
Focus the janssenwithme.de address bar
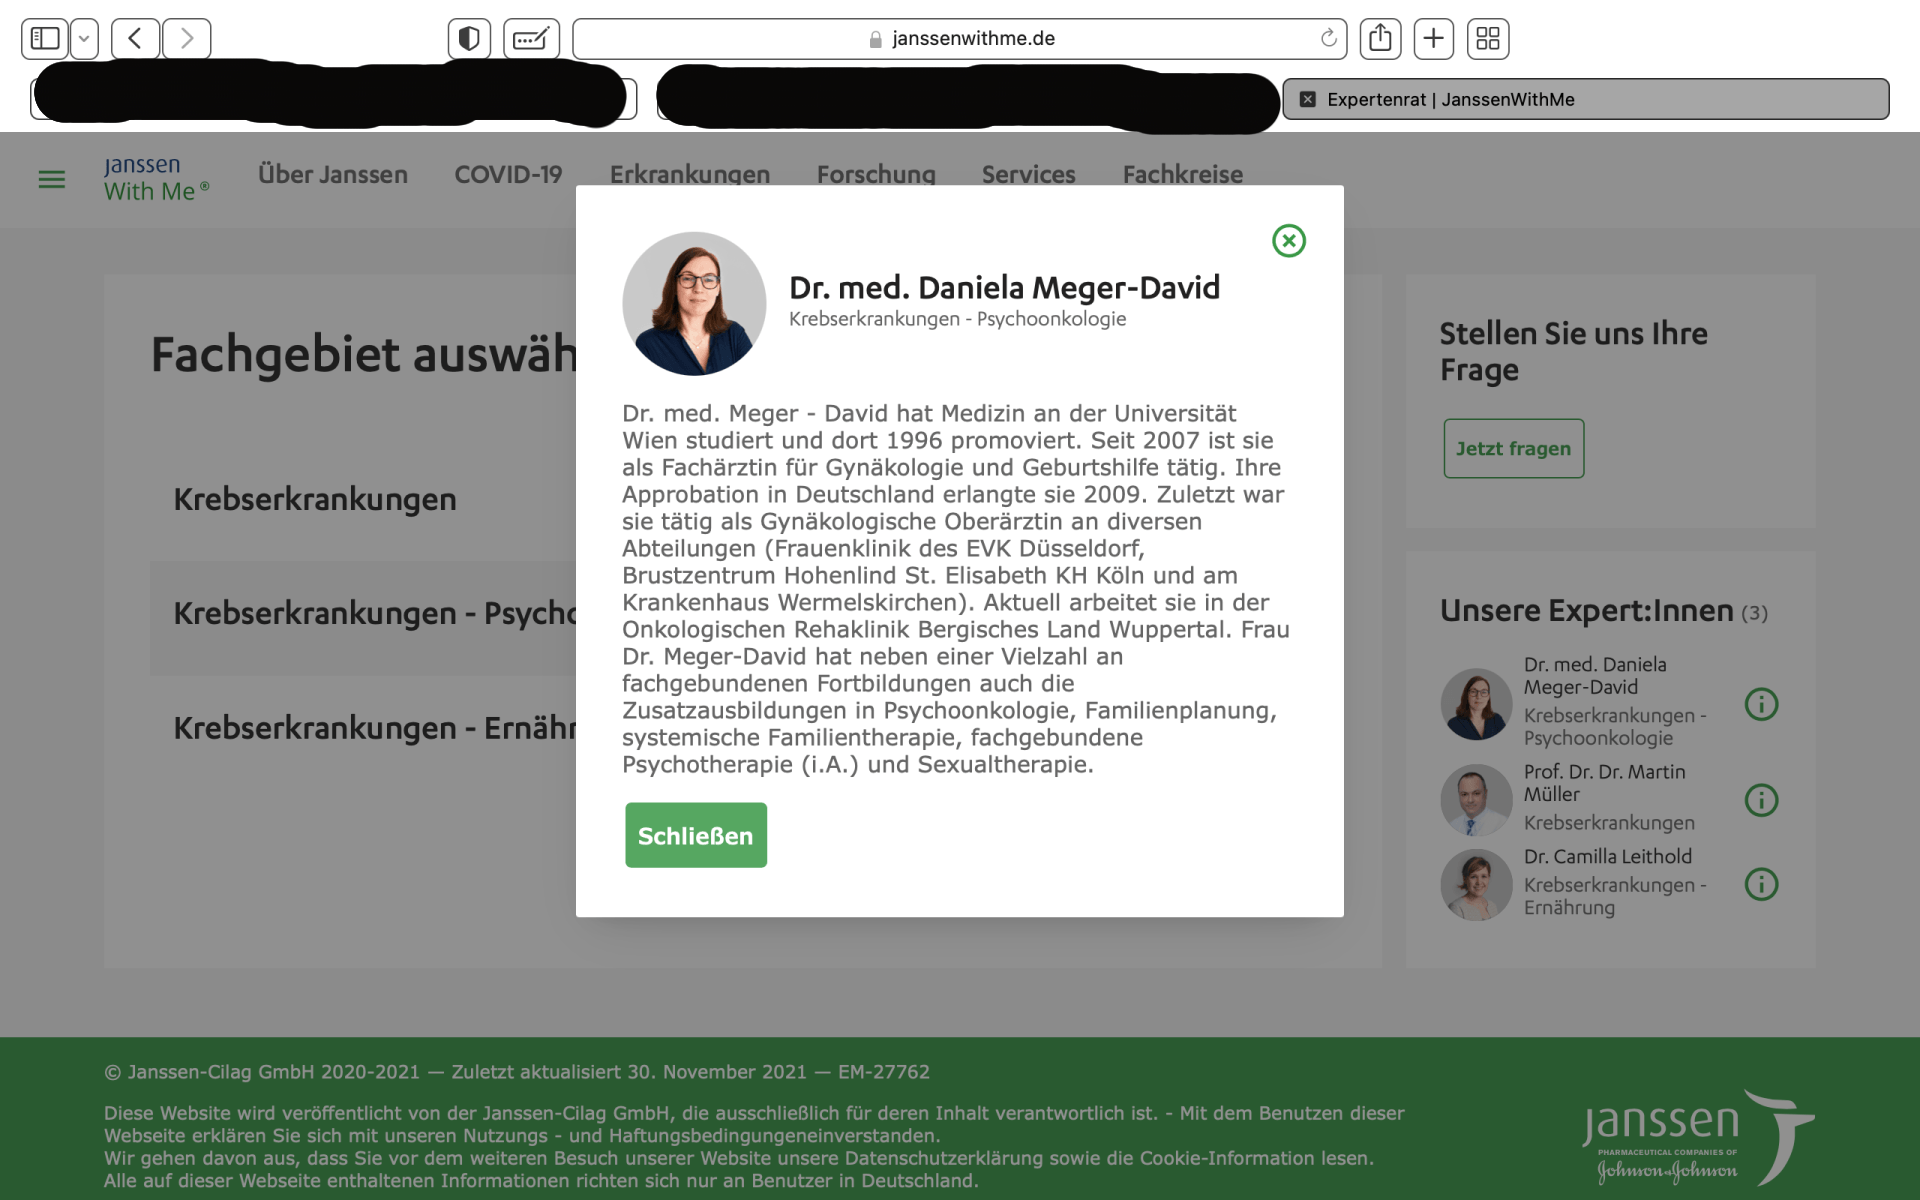tap(959, 39)
